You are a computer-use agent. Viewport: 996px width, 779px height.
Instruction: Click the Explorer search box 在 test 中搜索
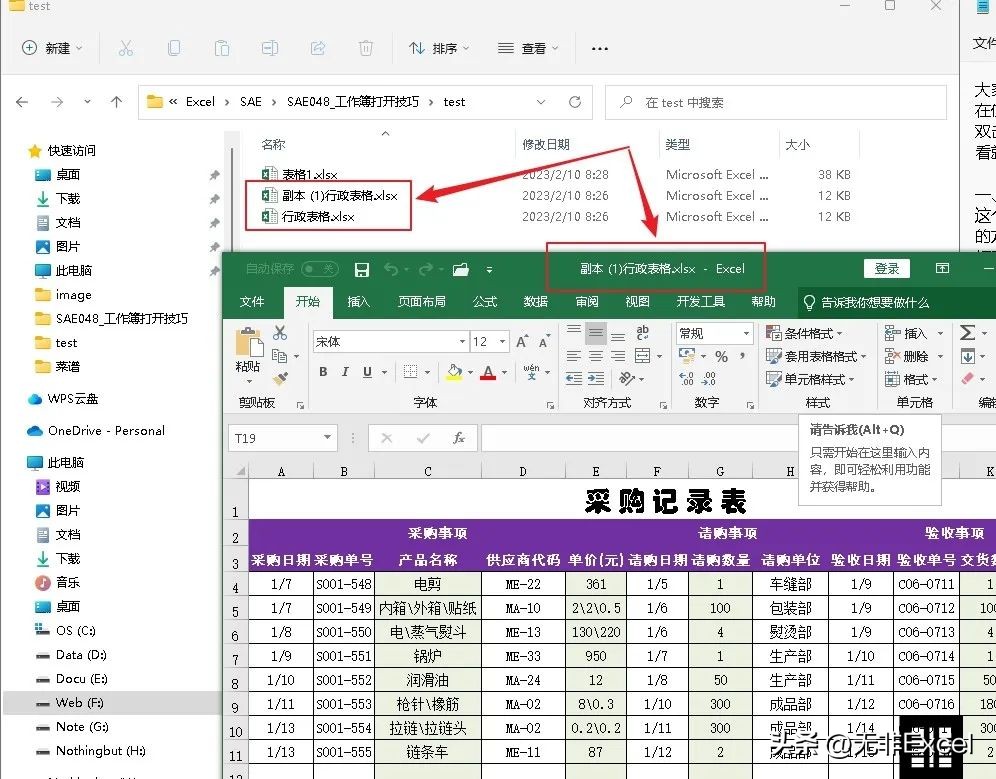point(776,102)
